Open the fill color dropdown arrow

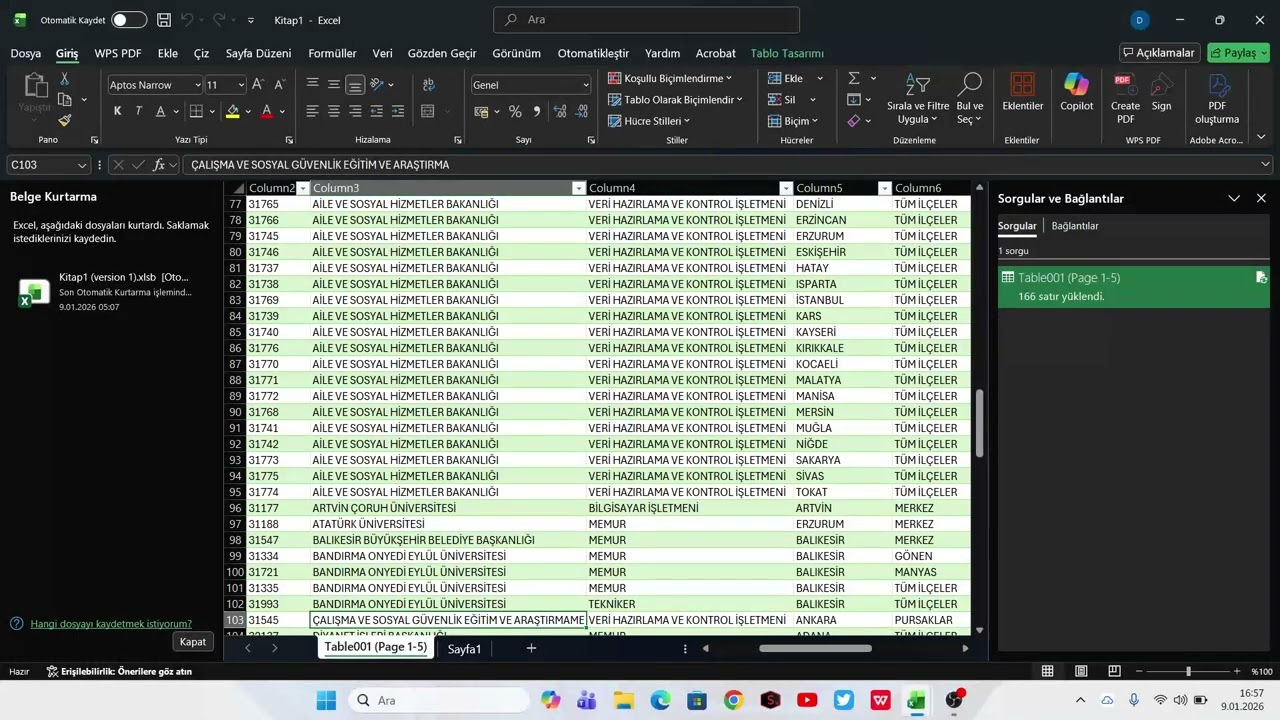[247, 111]
